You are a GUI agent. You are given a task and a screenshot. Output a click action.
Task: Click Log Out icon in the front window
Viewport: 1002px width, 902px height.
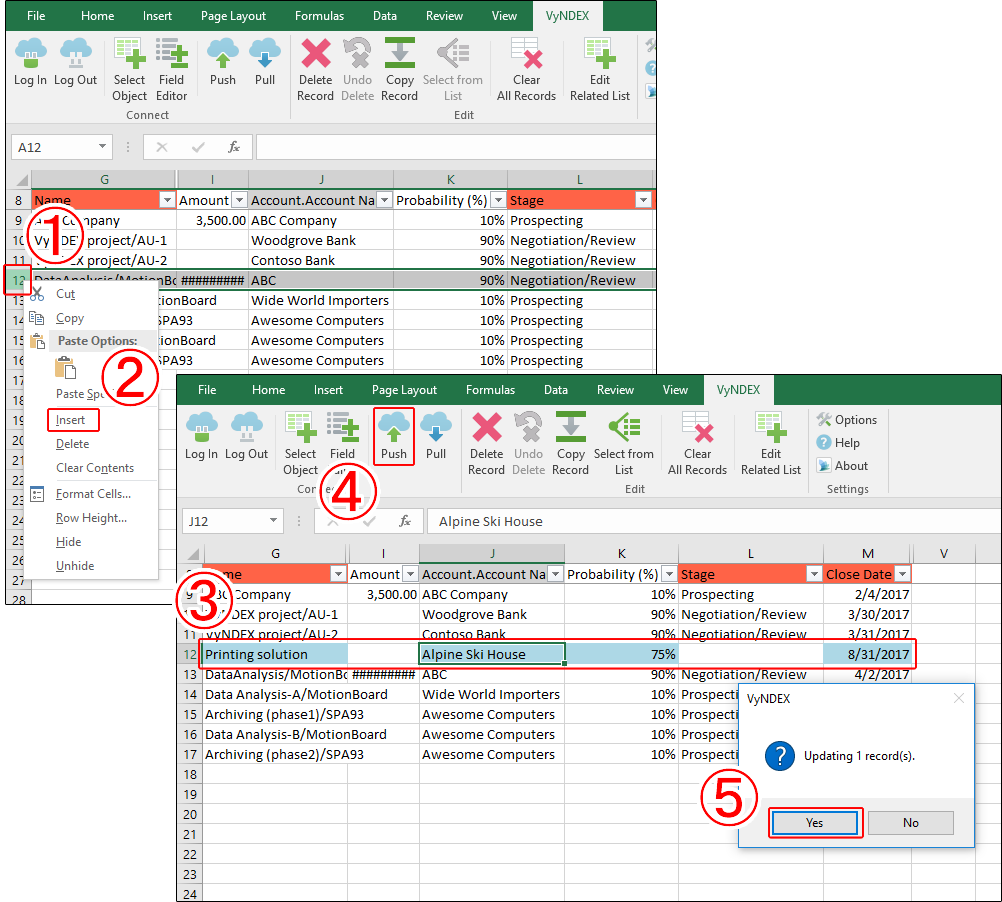[246, 436]
